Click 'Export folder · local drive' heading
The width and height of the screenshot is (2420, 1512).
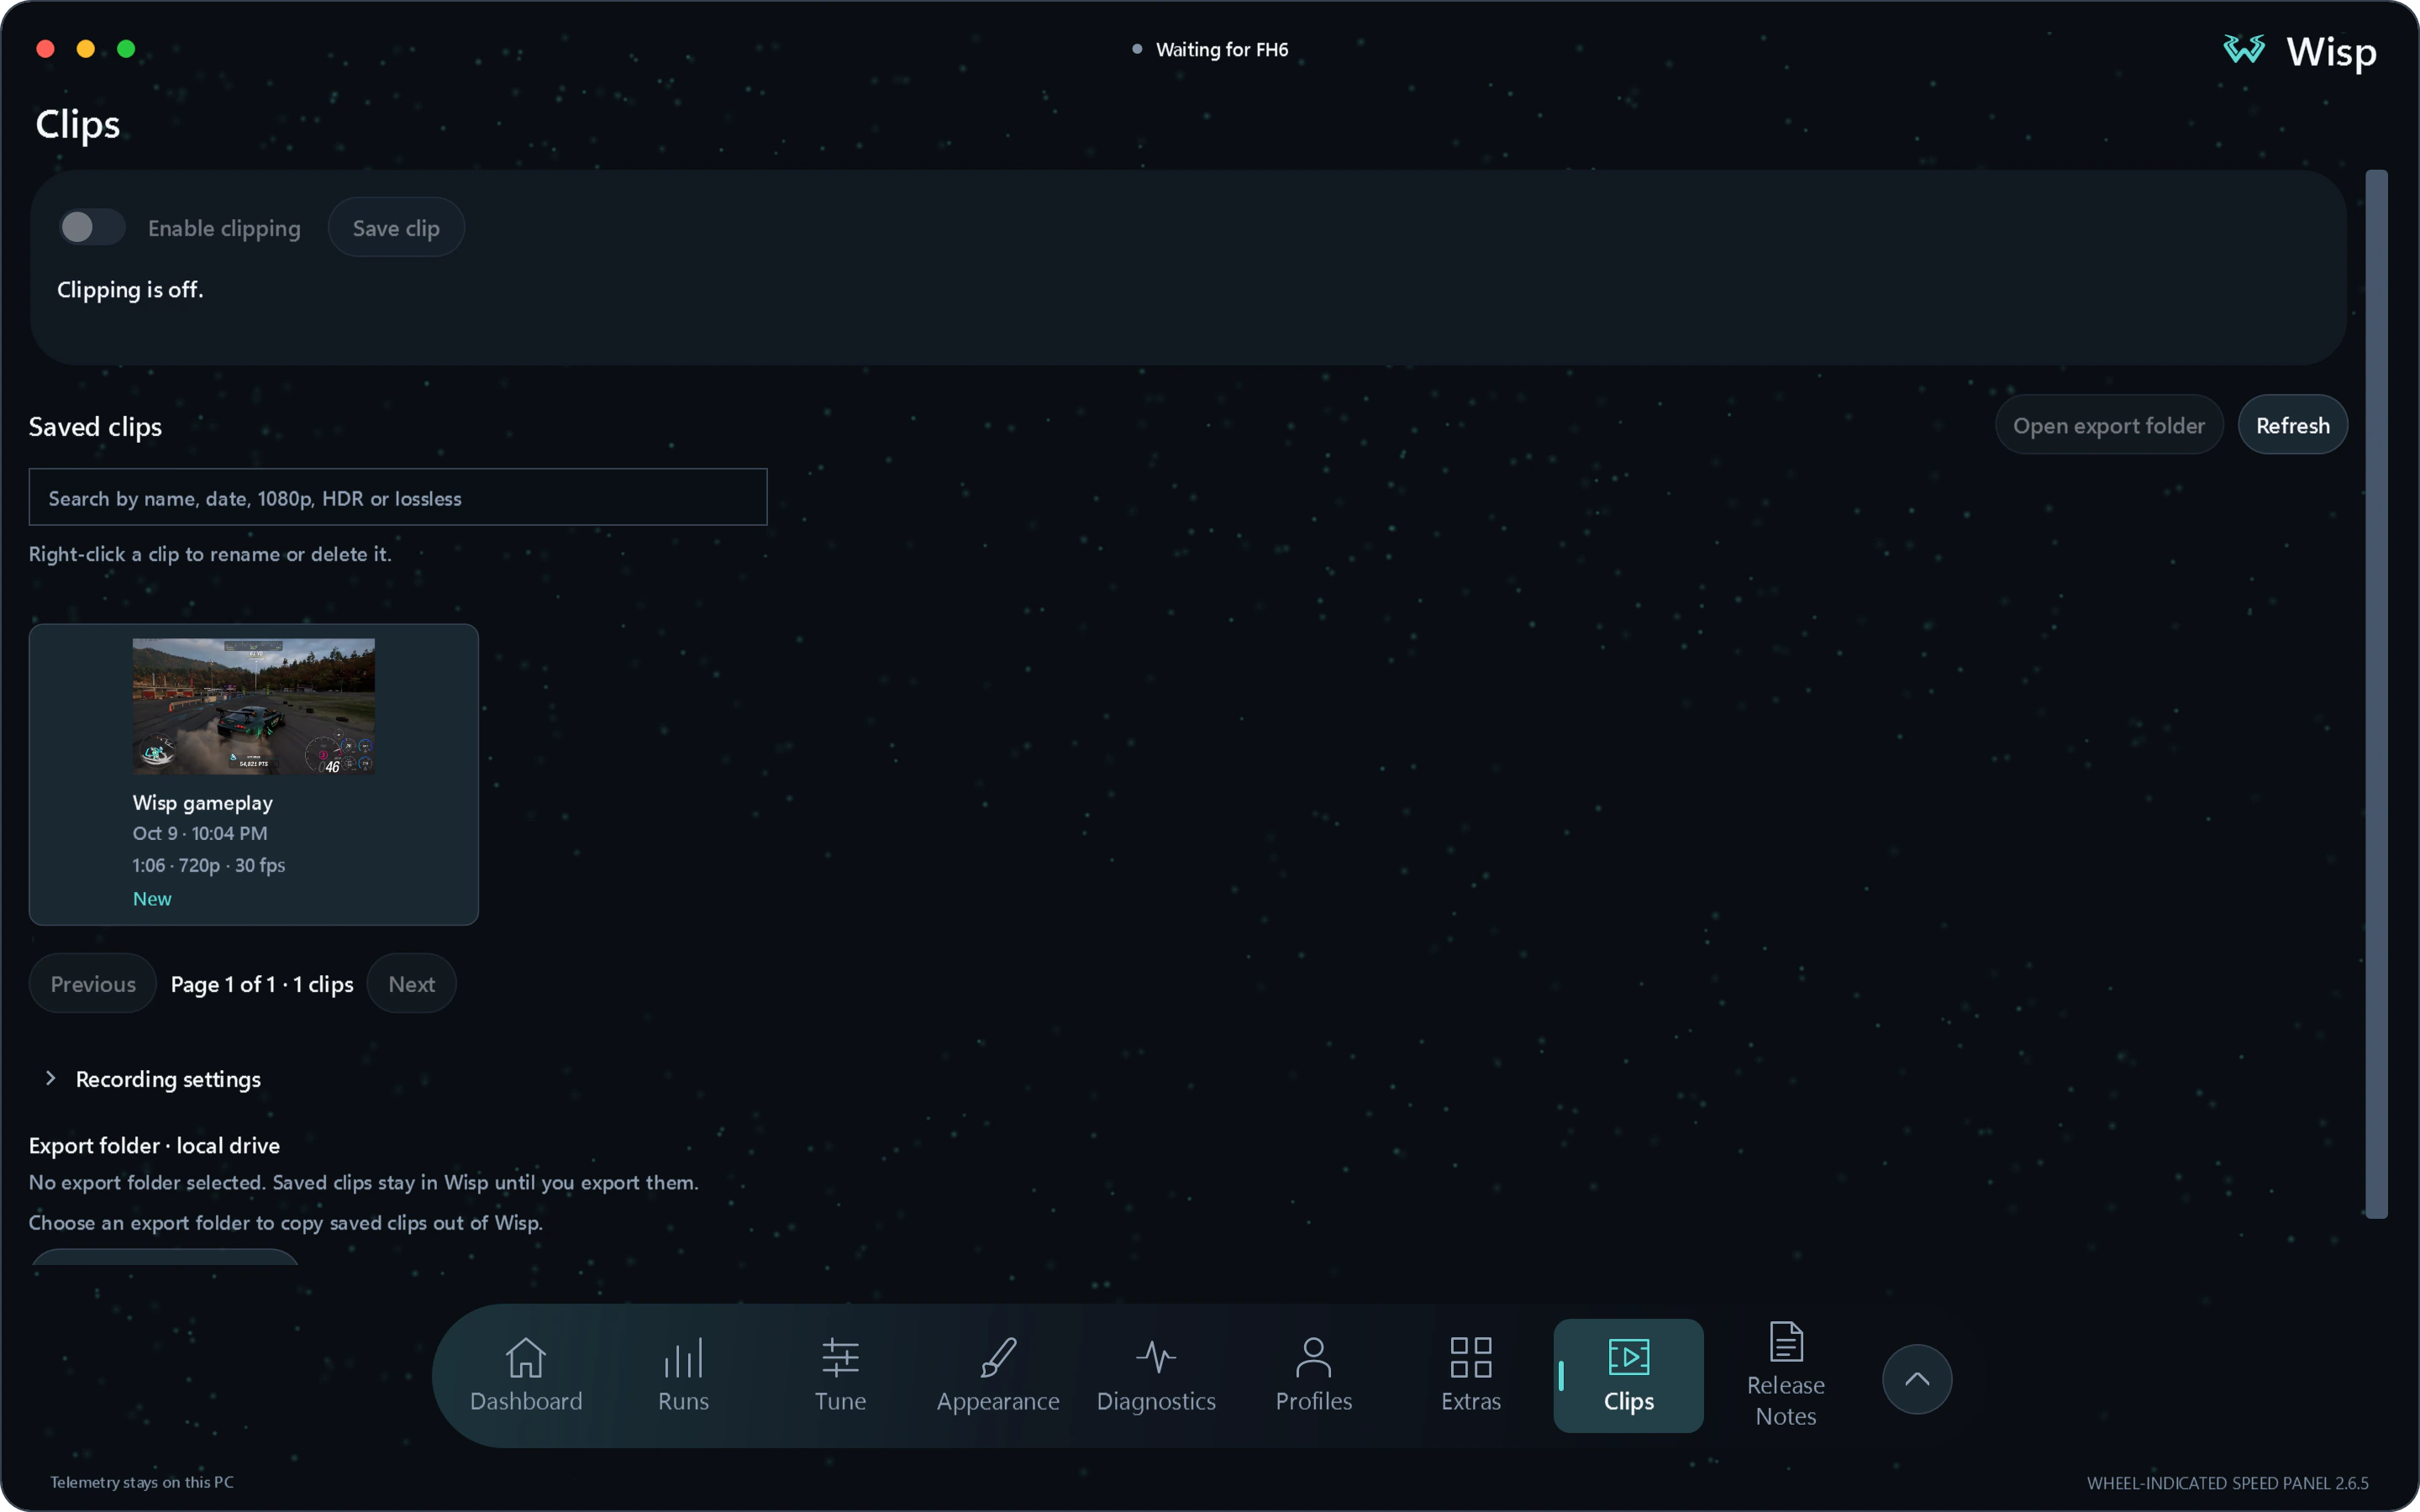tap(154, 1145)
